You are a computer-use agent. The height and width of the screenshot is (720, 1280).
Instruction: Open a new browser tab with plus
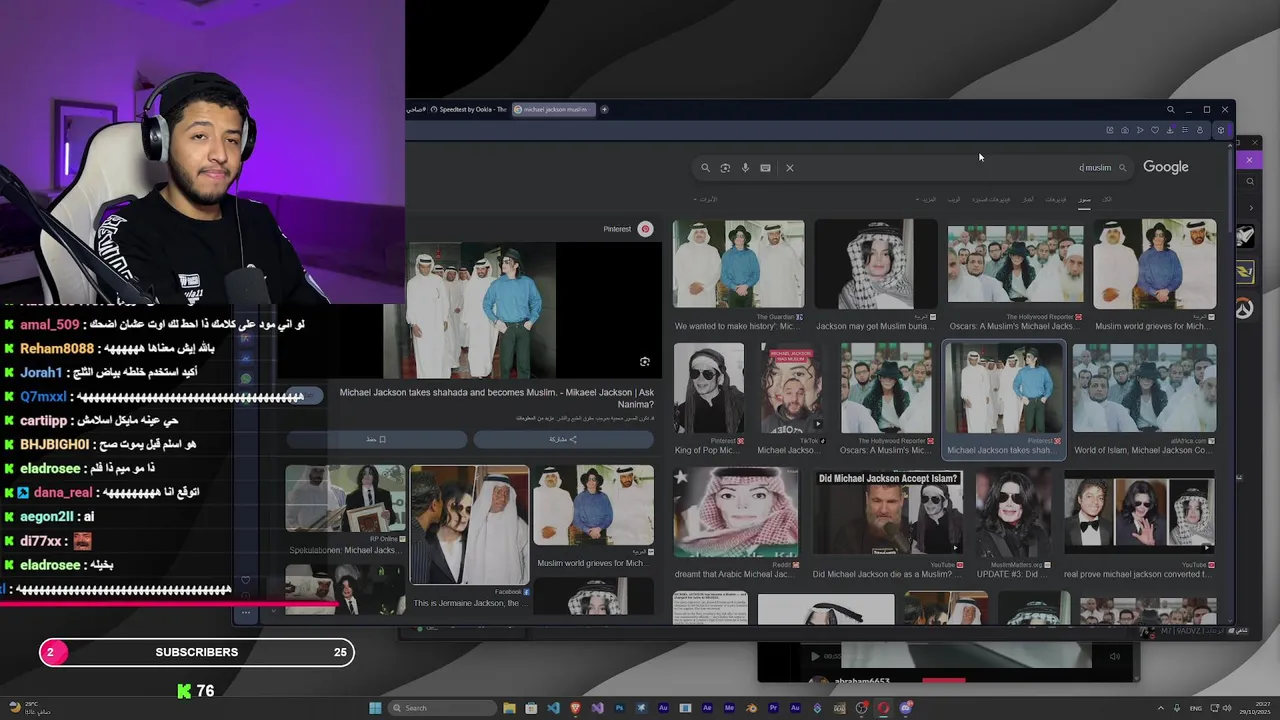[604, 110]
